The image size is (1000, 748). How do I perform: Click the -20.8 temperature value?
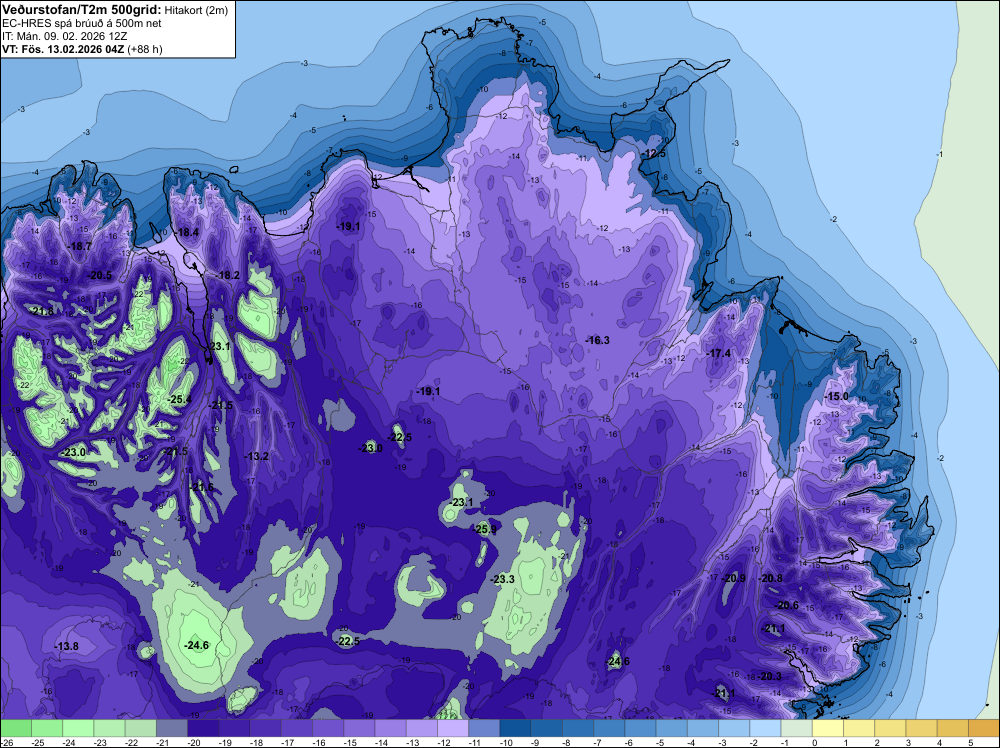[771, 578]
